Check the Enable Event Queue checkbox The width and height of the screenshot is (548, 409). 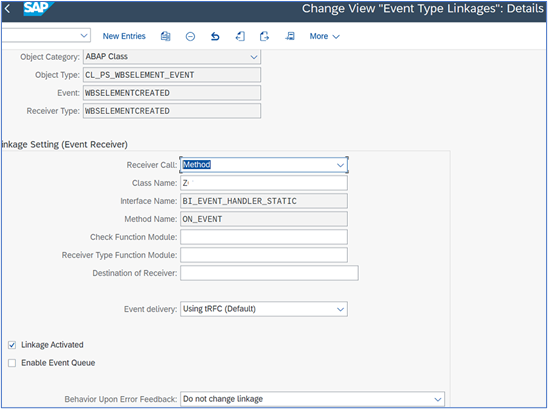click(x=12, y=363)
